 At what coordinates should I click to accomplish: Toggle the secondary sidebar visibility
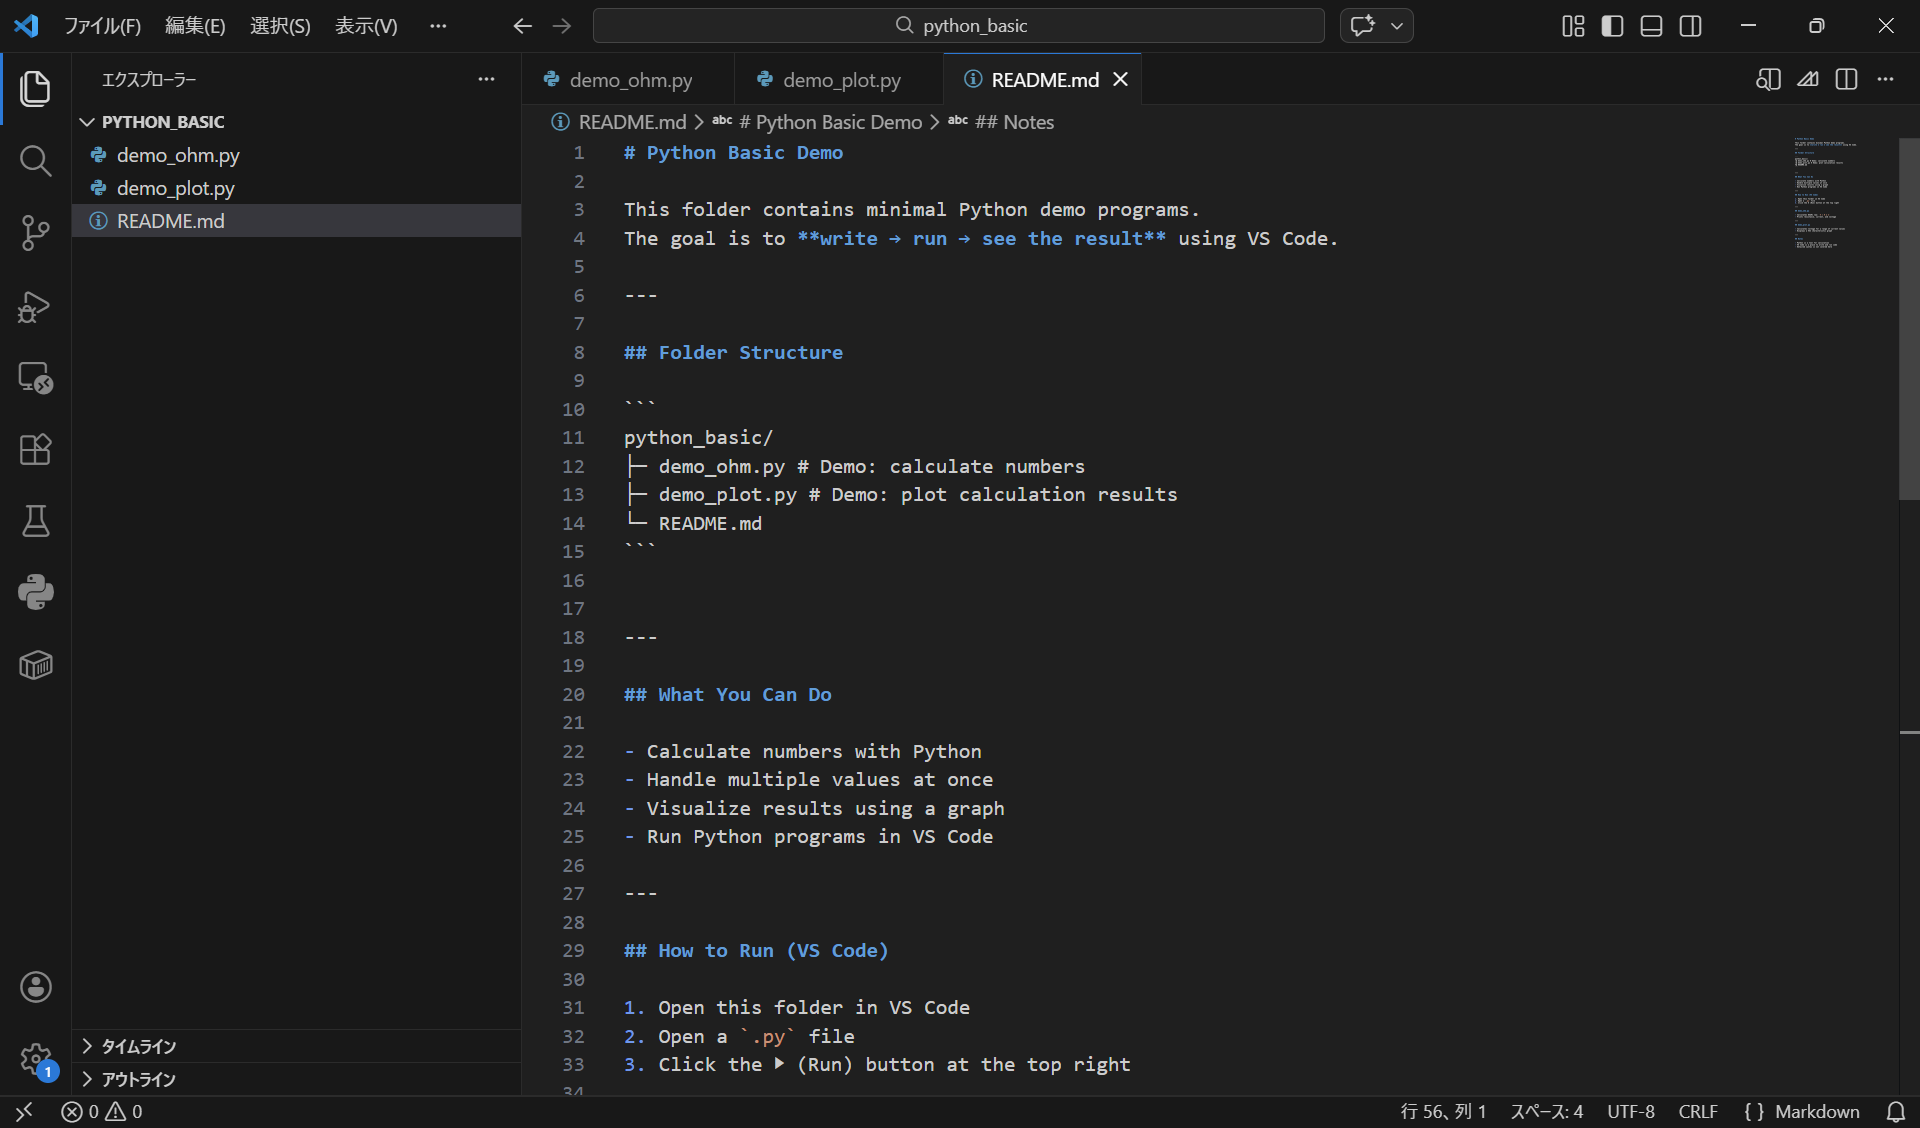1691,26
